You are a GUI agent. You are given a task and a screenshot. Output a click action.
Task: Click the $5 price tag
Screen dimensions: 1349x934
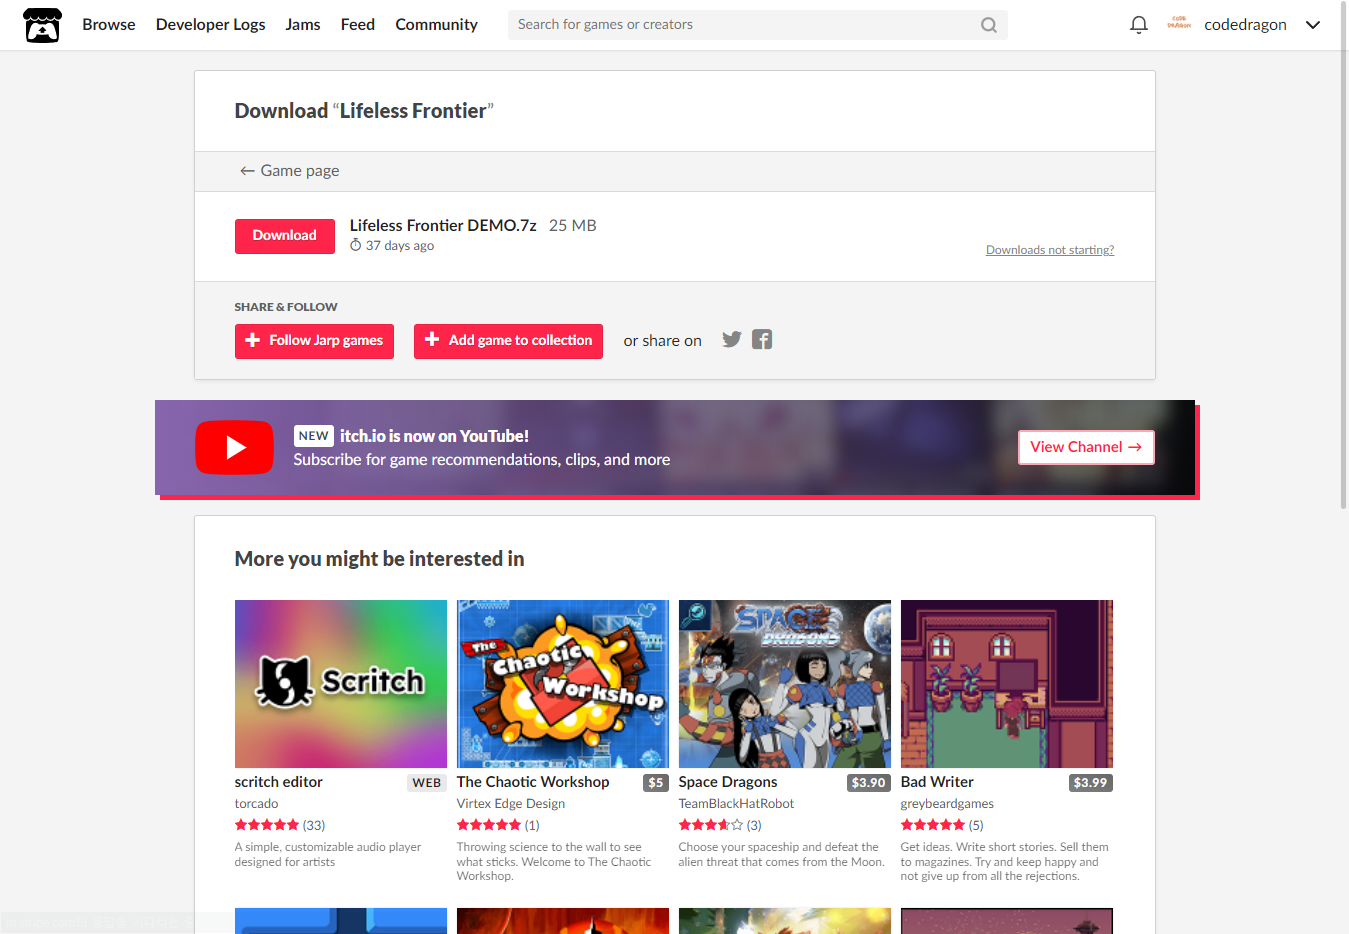click(656, 783)
